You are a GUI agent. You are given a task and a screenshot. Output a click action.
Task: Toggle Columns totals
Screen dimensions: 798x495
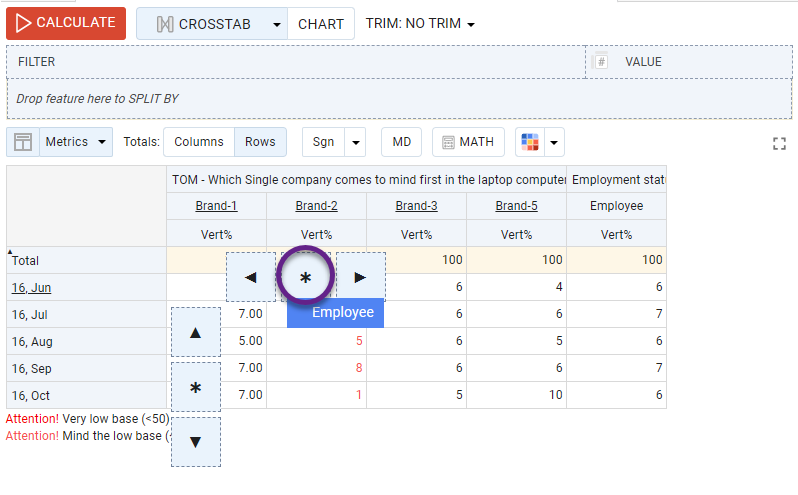coord(199,142)
